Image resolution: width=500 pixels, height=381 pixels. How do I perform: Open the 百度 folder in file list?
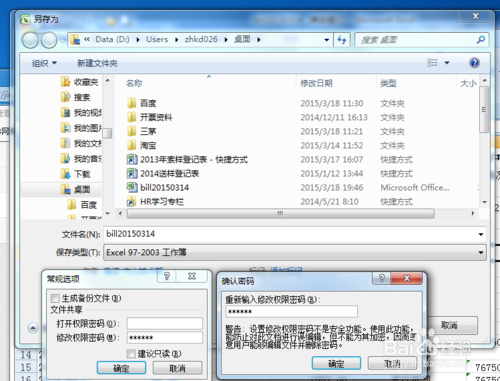[x=142, y=103]
